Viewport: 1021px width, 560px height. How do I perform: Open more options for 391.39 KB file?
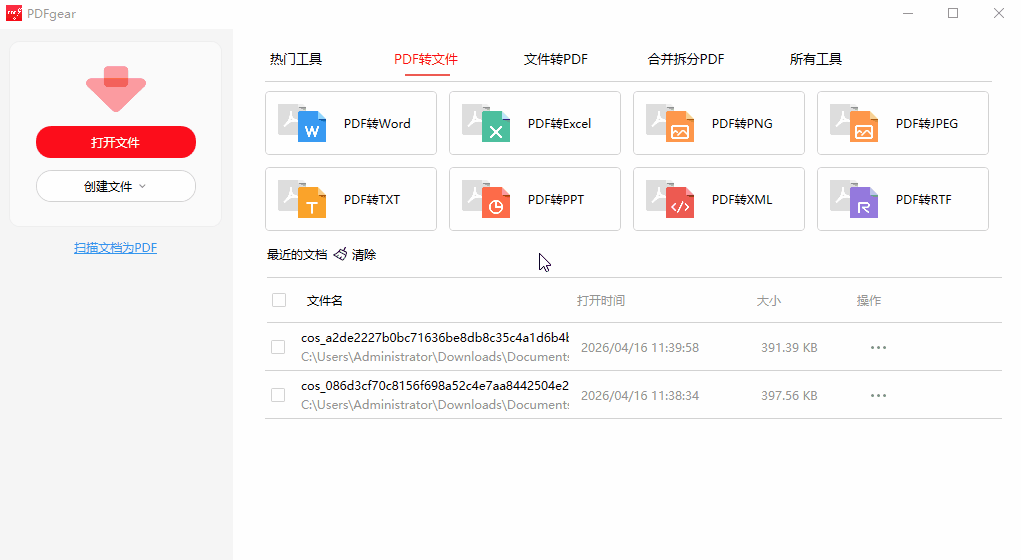[x=878, y=347]
